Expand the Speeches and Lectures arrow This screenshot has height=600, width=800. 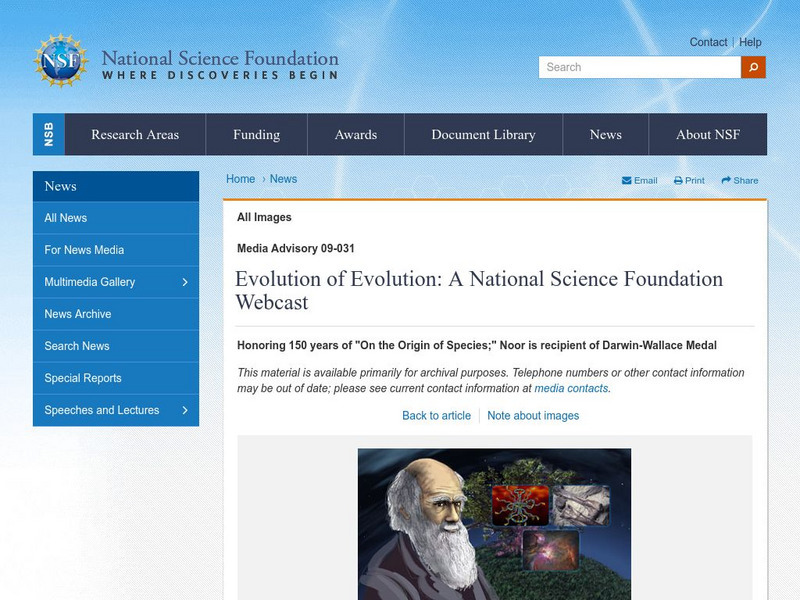pos(185,410)
